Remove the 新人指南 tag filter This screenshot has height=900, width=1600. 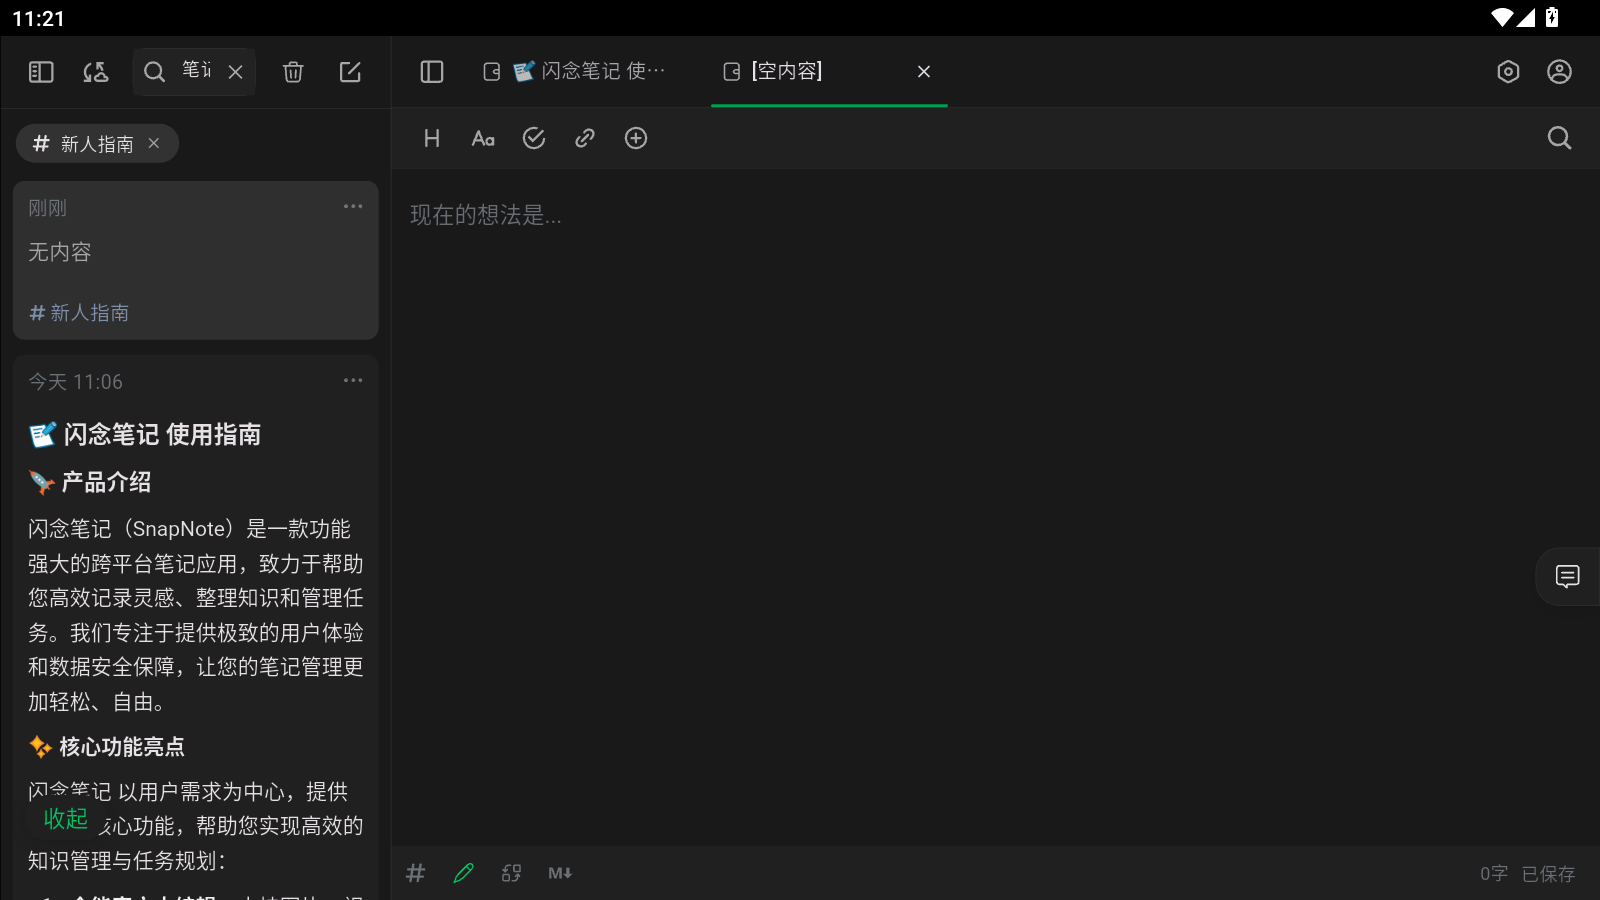(154, 143)
